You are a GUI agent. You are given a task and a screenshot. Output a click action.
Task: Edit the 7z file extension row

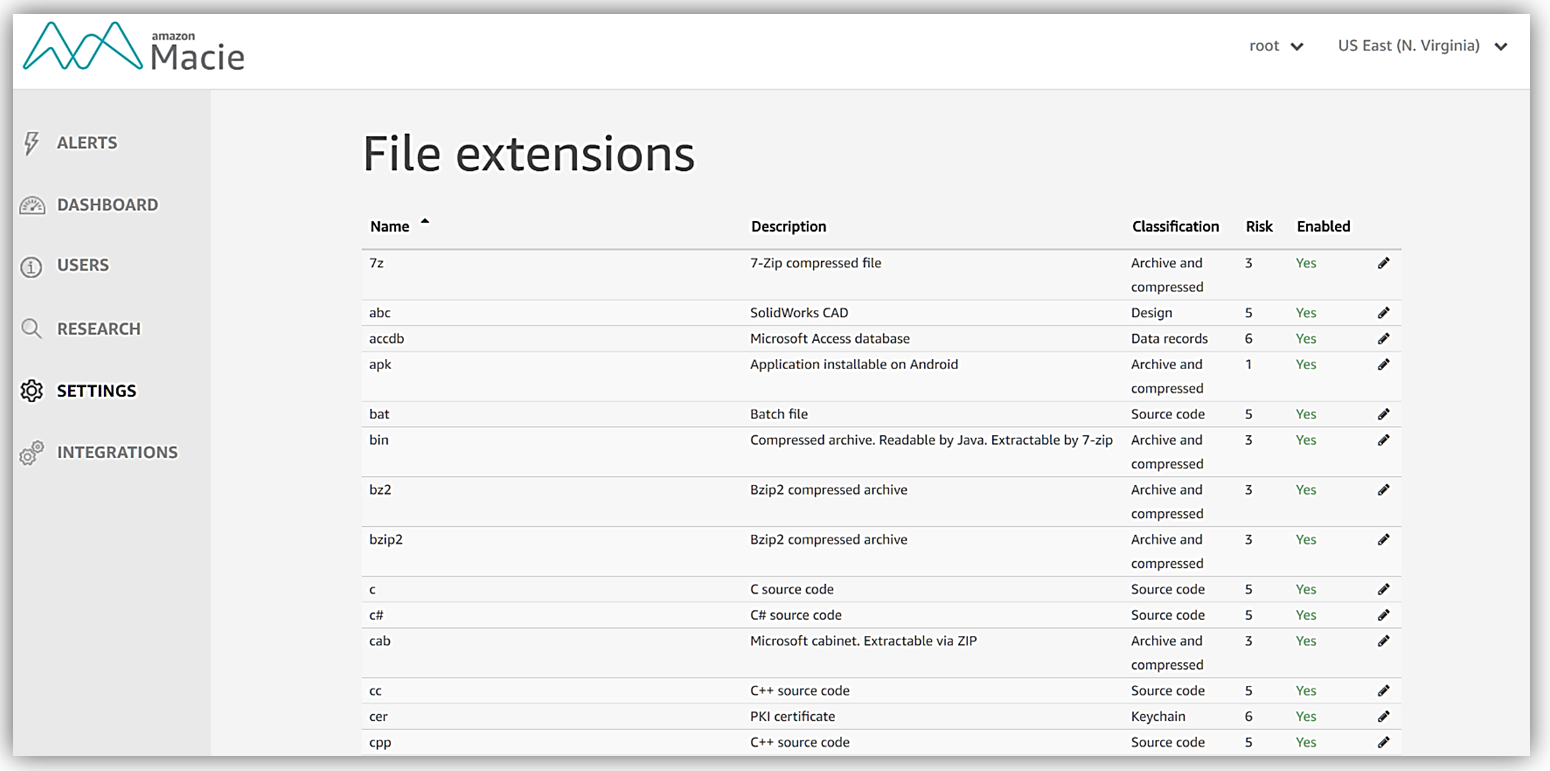tap(1383, 263)
